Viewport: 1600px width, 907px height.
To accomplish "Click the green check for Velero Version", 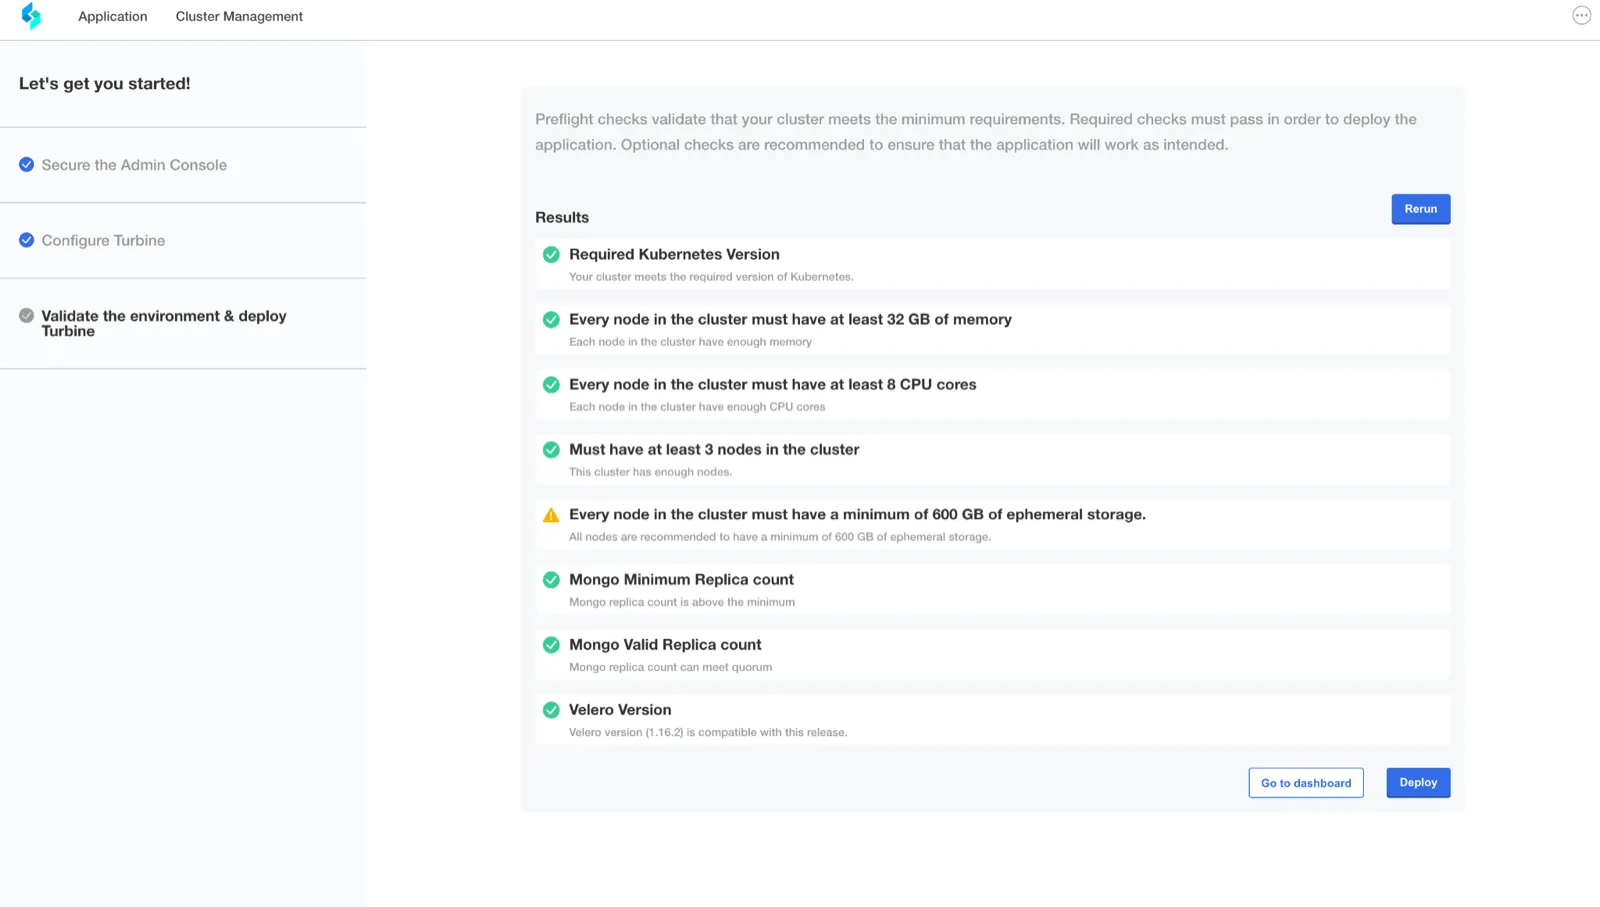I will coord(551,710).
